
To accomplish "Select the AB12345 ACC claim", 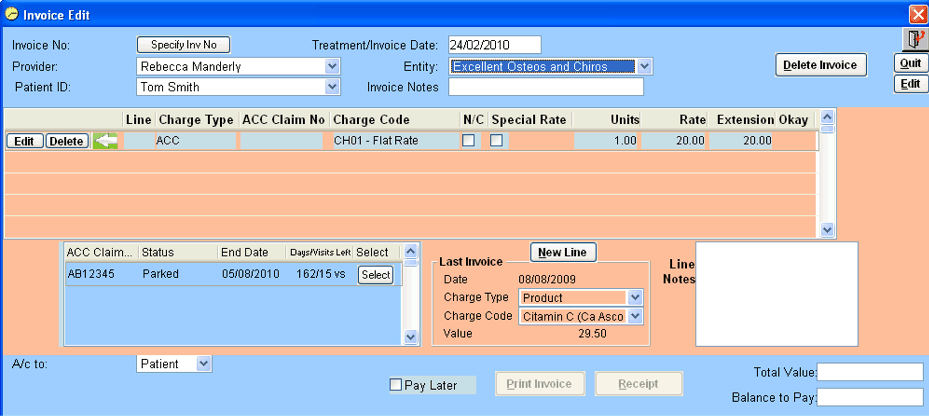I will (x=375, y=274).
